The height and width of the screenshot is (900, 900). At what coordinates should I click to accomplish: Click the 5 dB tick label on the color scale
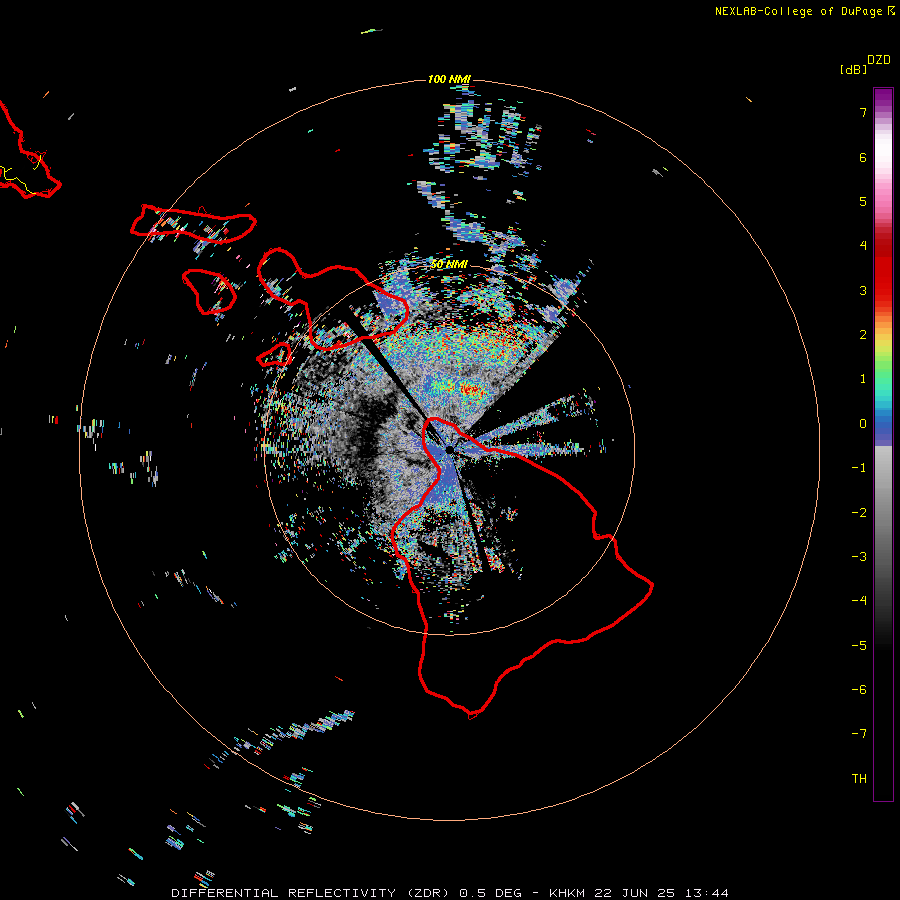[863, 201]
